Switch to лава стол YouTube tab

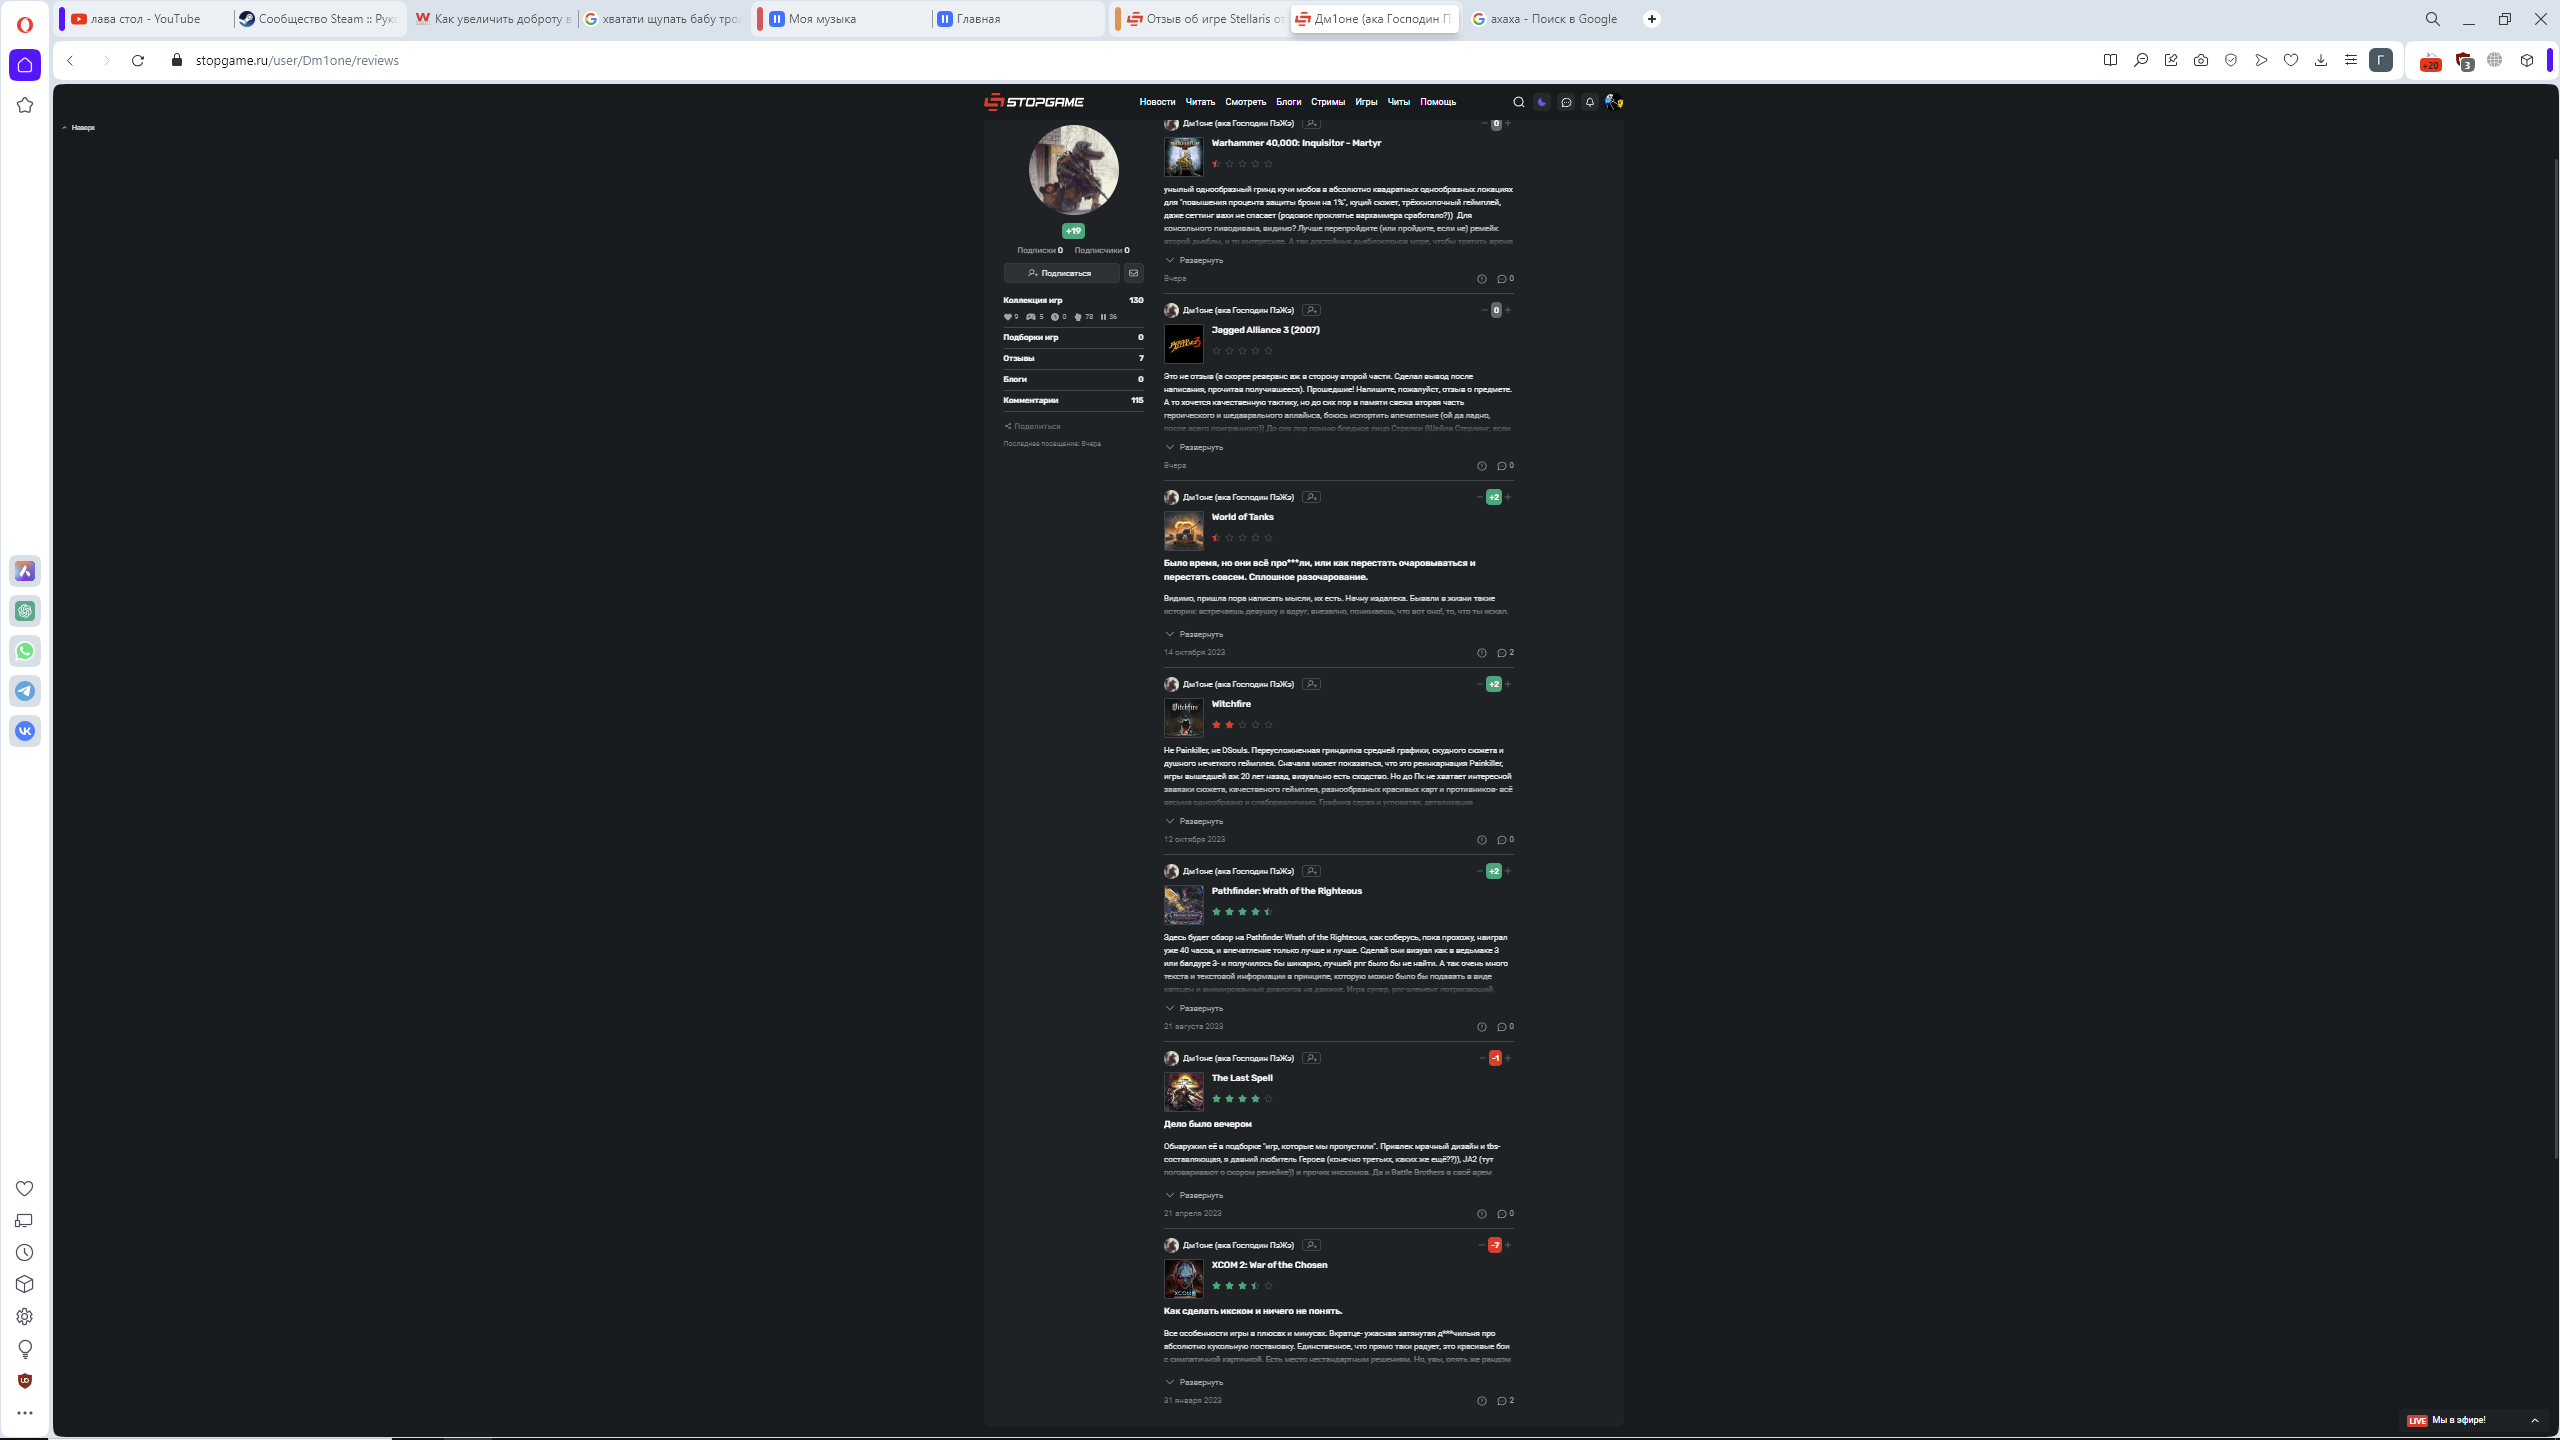(145, 19)
